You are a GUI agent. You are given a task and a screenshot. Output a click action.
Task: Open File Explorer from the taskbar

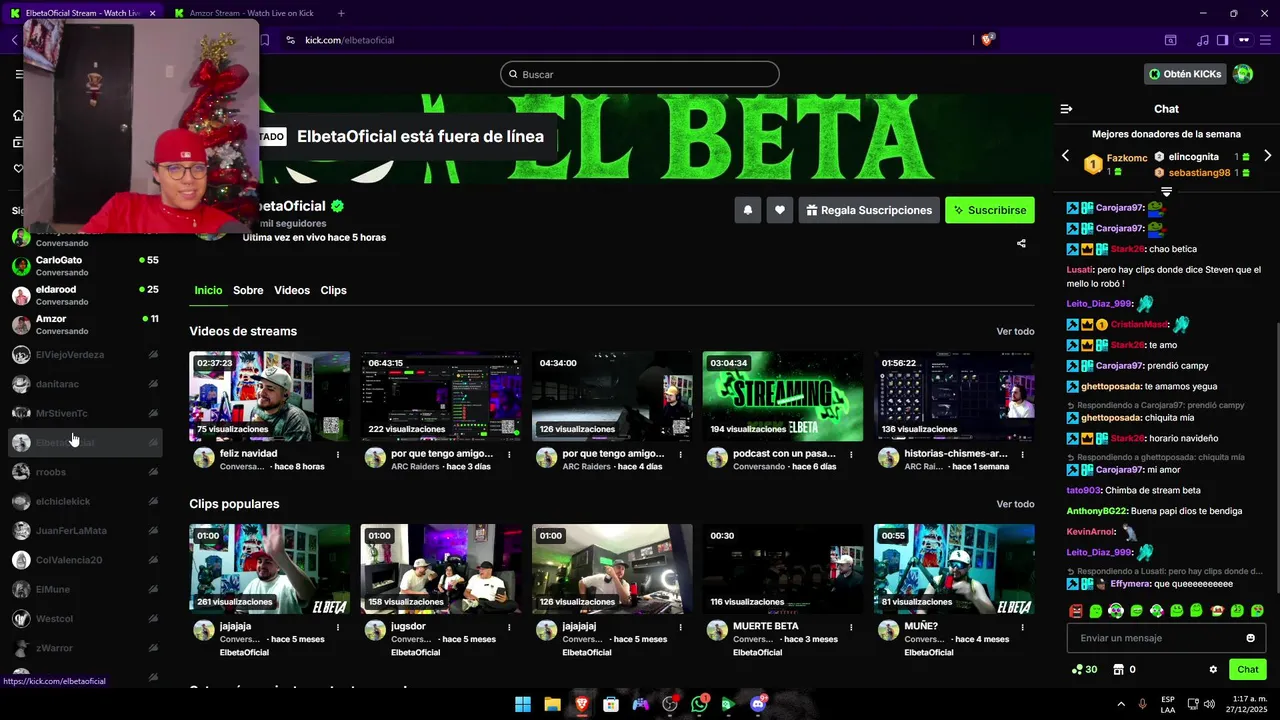(552, 704)
